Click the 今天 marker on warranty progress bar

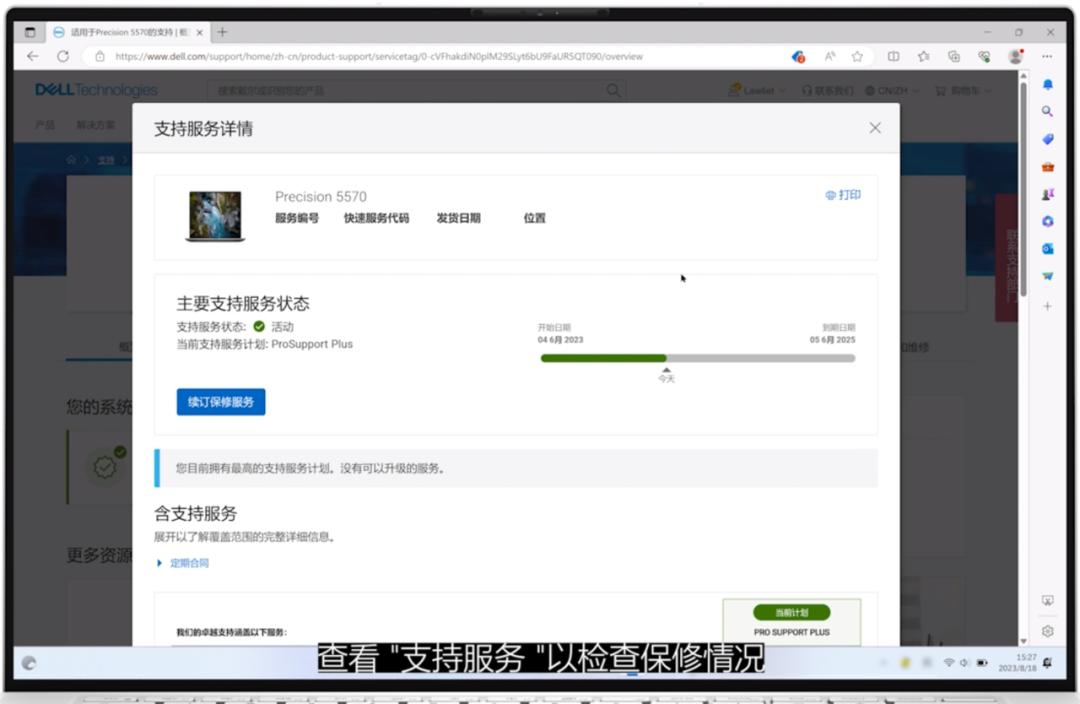coord(666,373)
